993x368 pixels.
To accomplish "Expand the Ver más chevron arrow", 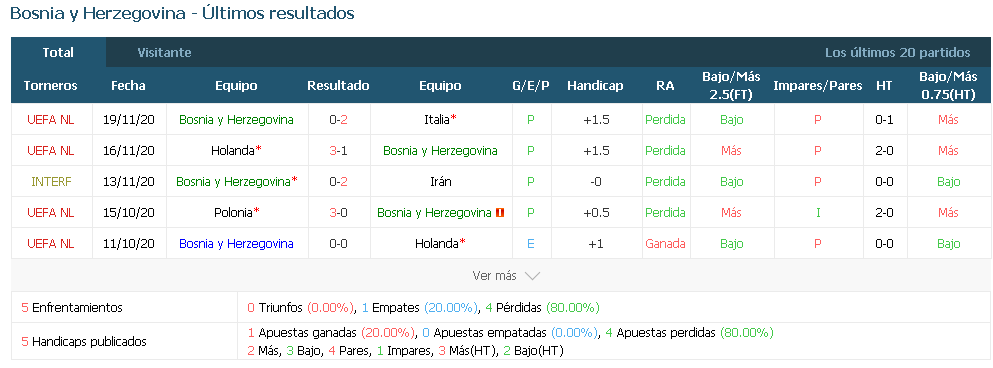I will [x=532, y=276].
